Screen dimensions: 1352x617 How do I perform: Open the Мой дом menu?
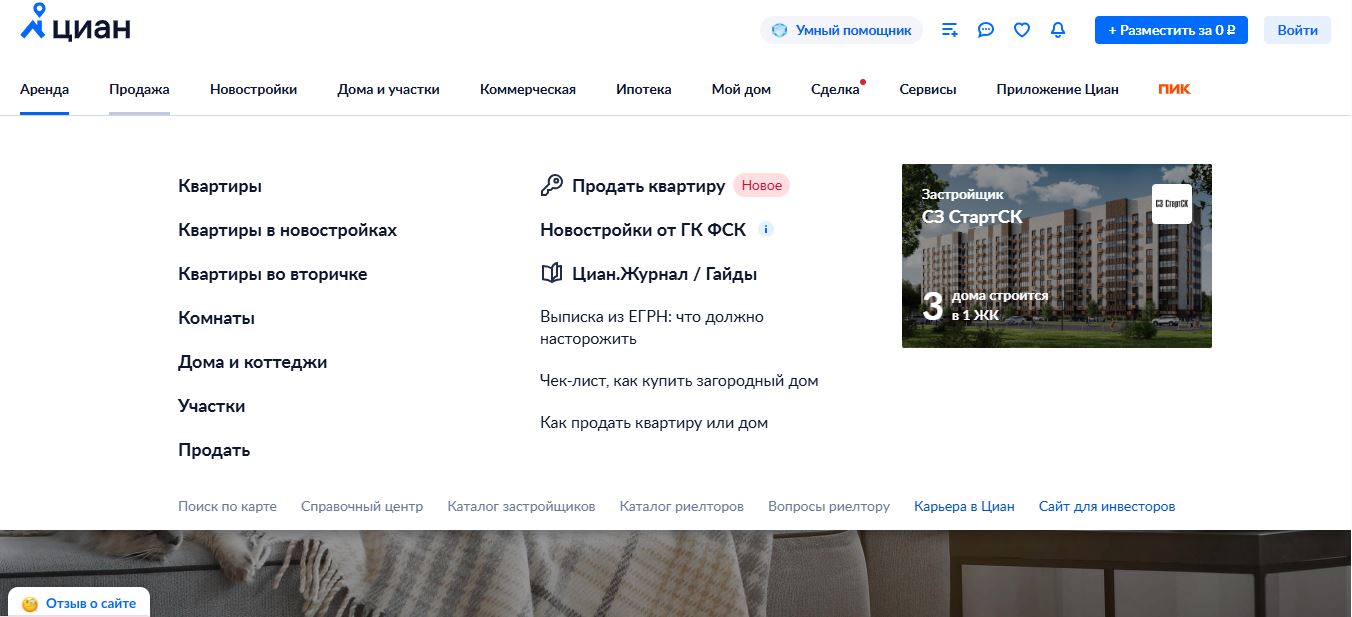tap(741, 89)
